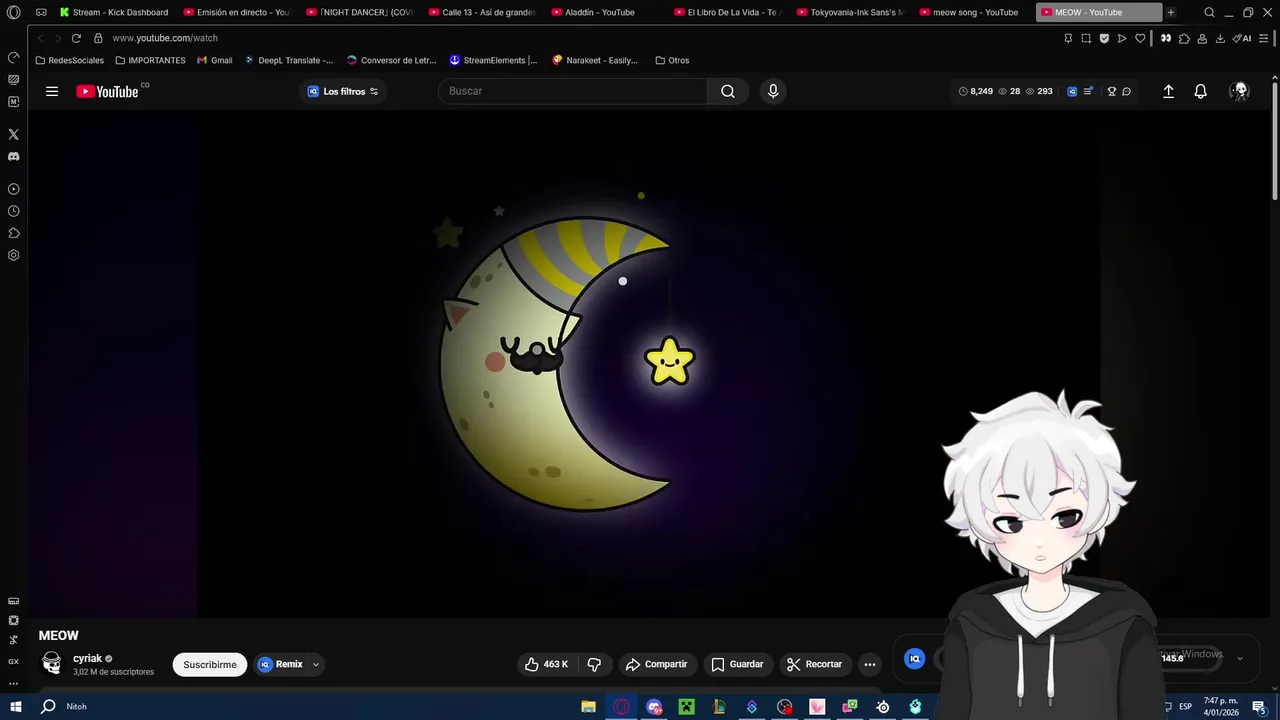
Task: Reload the page in the address bar
Action: pyautogui.click(x=76, y=38)
